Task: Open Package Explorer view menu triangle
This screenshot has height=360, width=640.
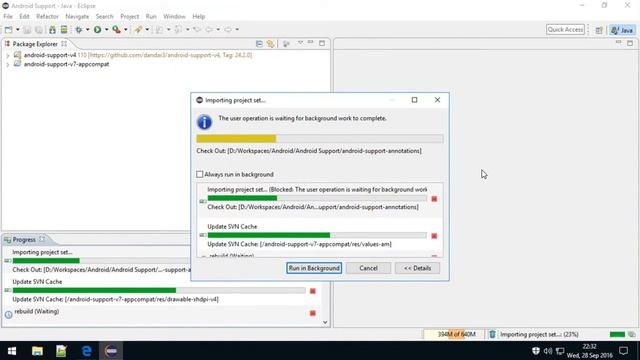Action: point(300,42)
